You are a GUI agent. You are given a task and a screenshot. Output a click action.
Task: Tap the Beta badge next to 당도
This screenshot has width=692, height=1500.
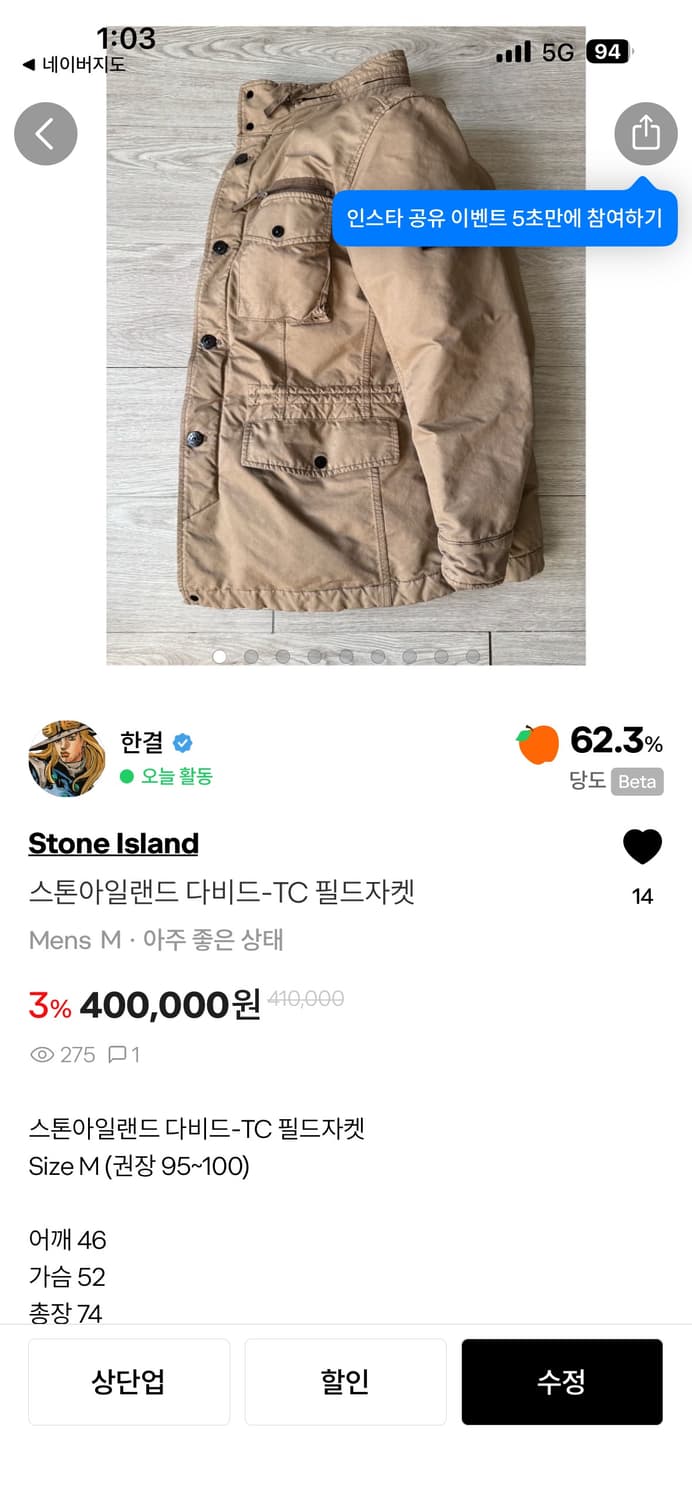tap(637, 782)
